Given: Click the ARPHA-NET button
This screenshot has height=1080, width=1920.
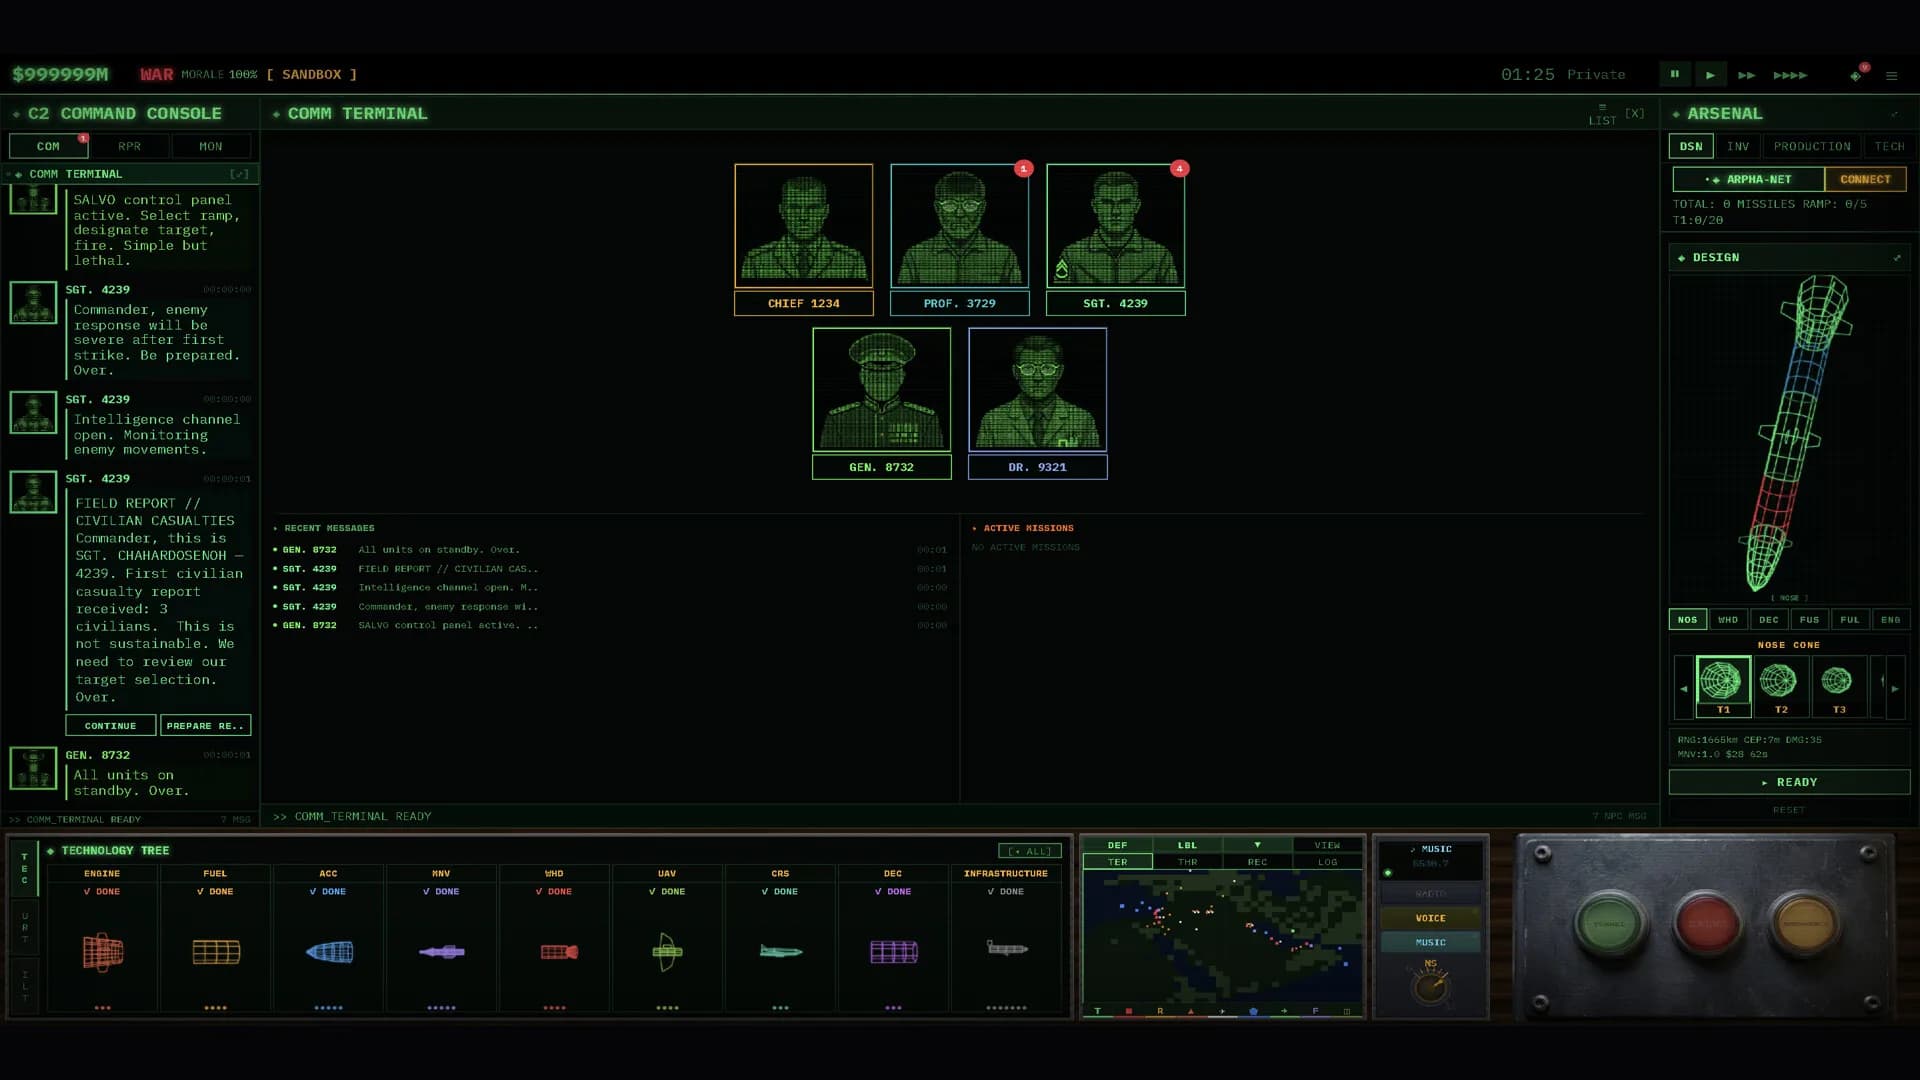Looking at the screenshot, I should pos(1748,179).
